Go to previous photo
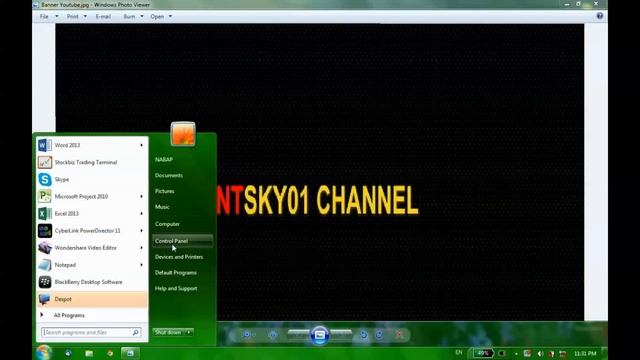 click(299, 334)
